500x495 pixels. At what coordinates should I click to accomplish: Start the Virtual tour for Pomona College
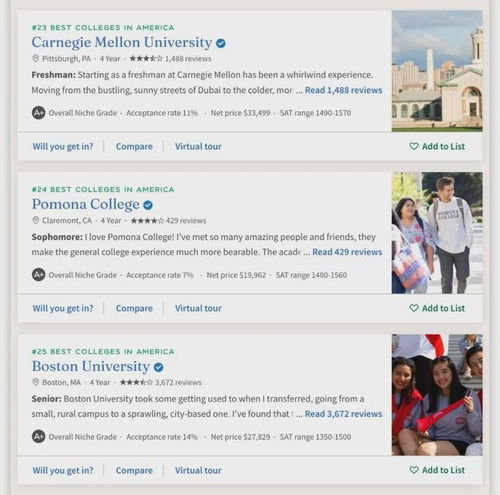[198, 308]
